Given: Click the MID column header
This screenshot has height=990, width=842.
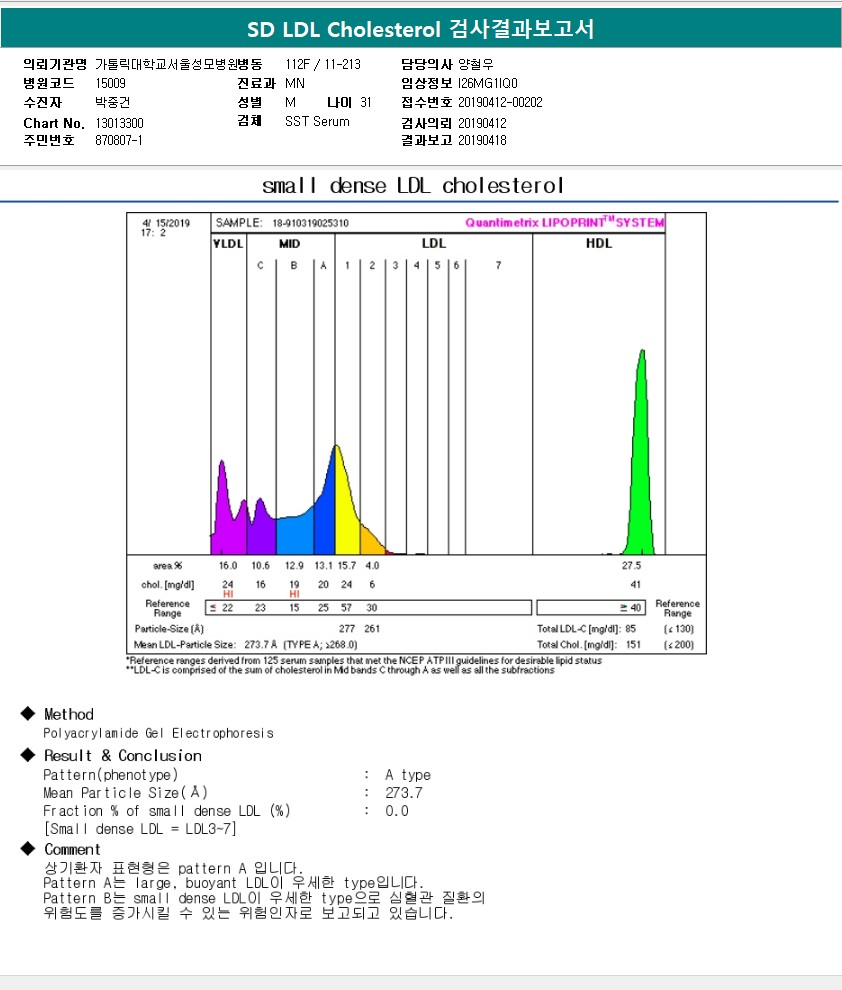Looking at the screenshot, I should pos(290,244).
